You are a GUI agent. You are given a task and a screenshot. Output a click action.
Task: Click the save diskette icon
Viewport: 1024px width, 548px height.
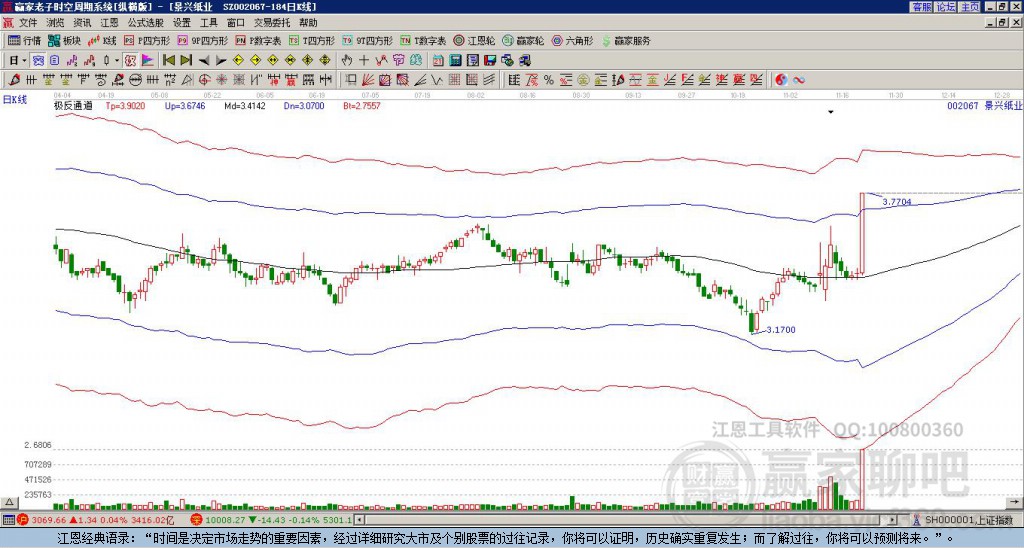(490, 61)
